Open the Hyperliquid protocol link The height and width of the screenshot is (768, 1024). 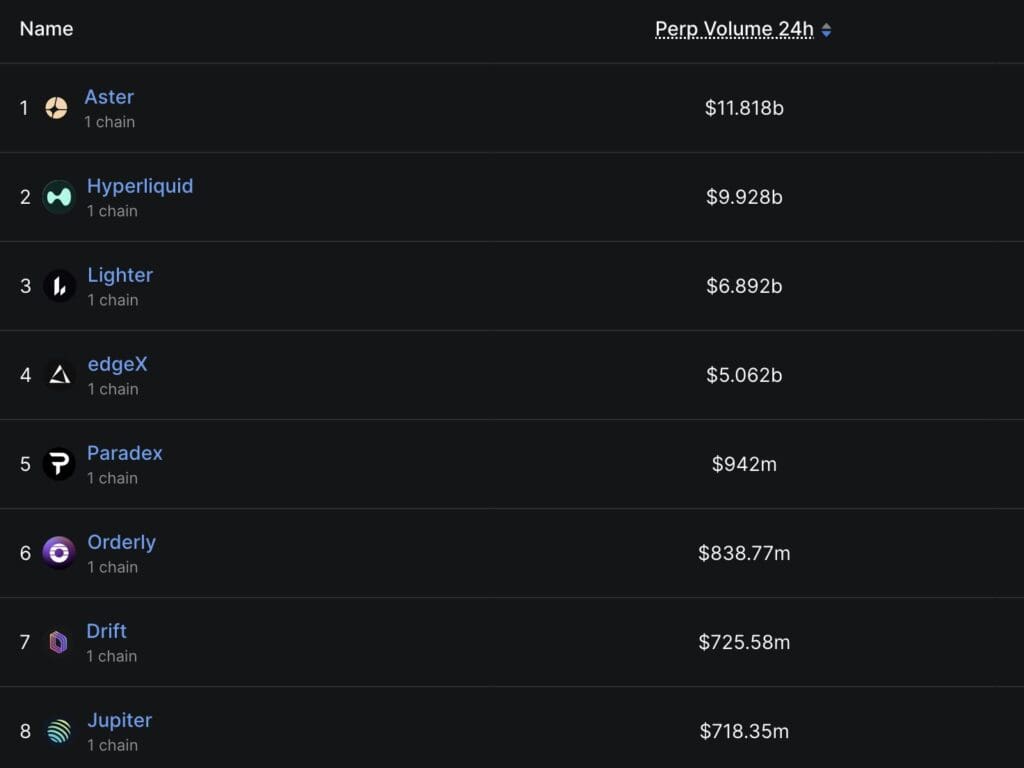pyautogui.click(x=140, y=186)
